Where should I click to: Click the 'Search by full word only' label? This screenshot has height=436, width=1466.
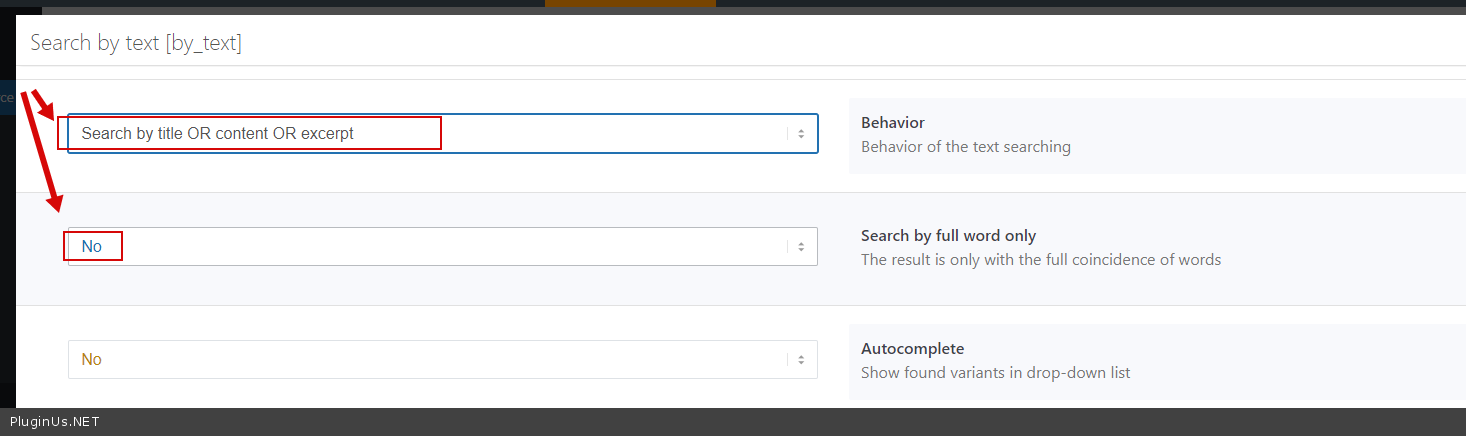pyautogui.click(x=948, y=236)
